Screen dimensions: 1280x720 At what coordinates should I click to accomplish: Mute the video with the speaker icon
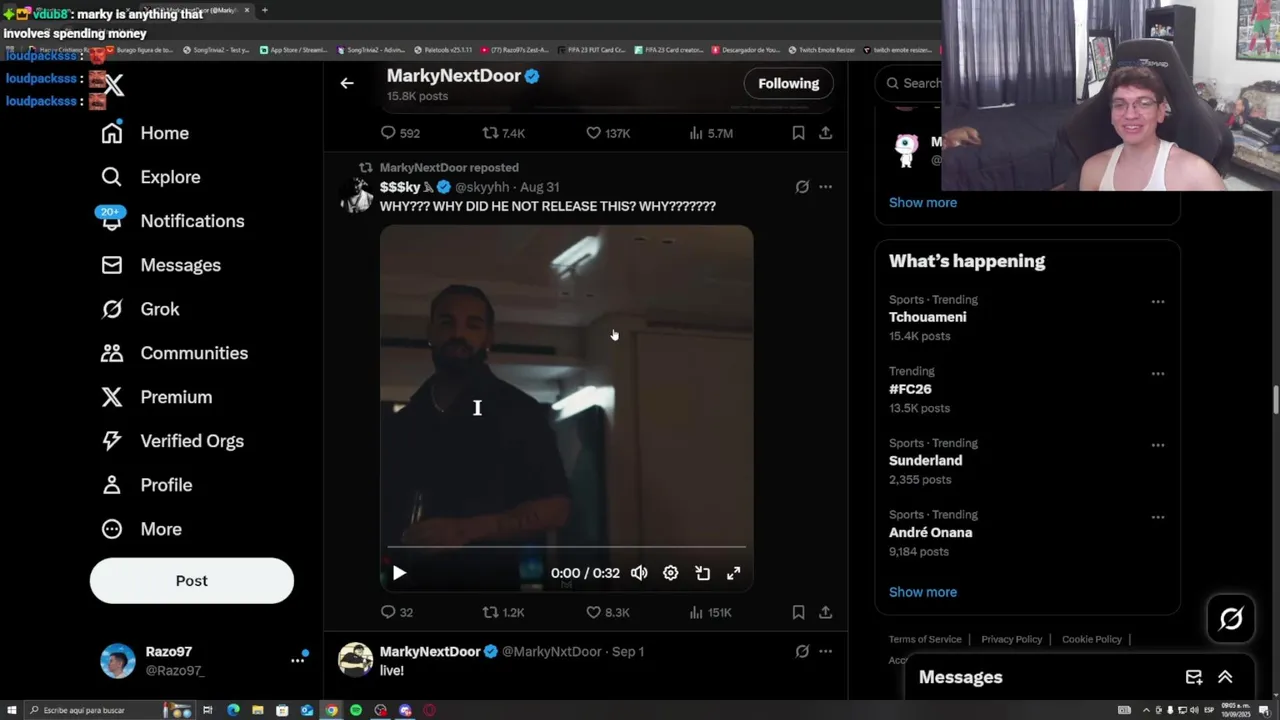click(639, 573)
